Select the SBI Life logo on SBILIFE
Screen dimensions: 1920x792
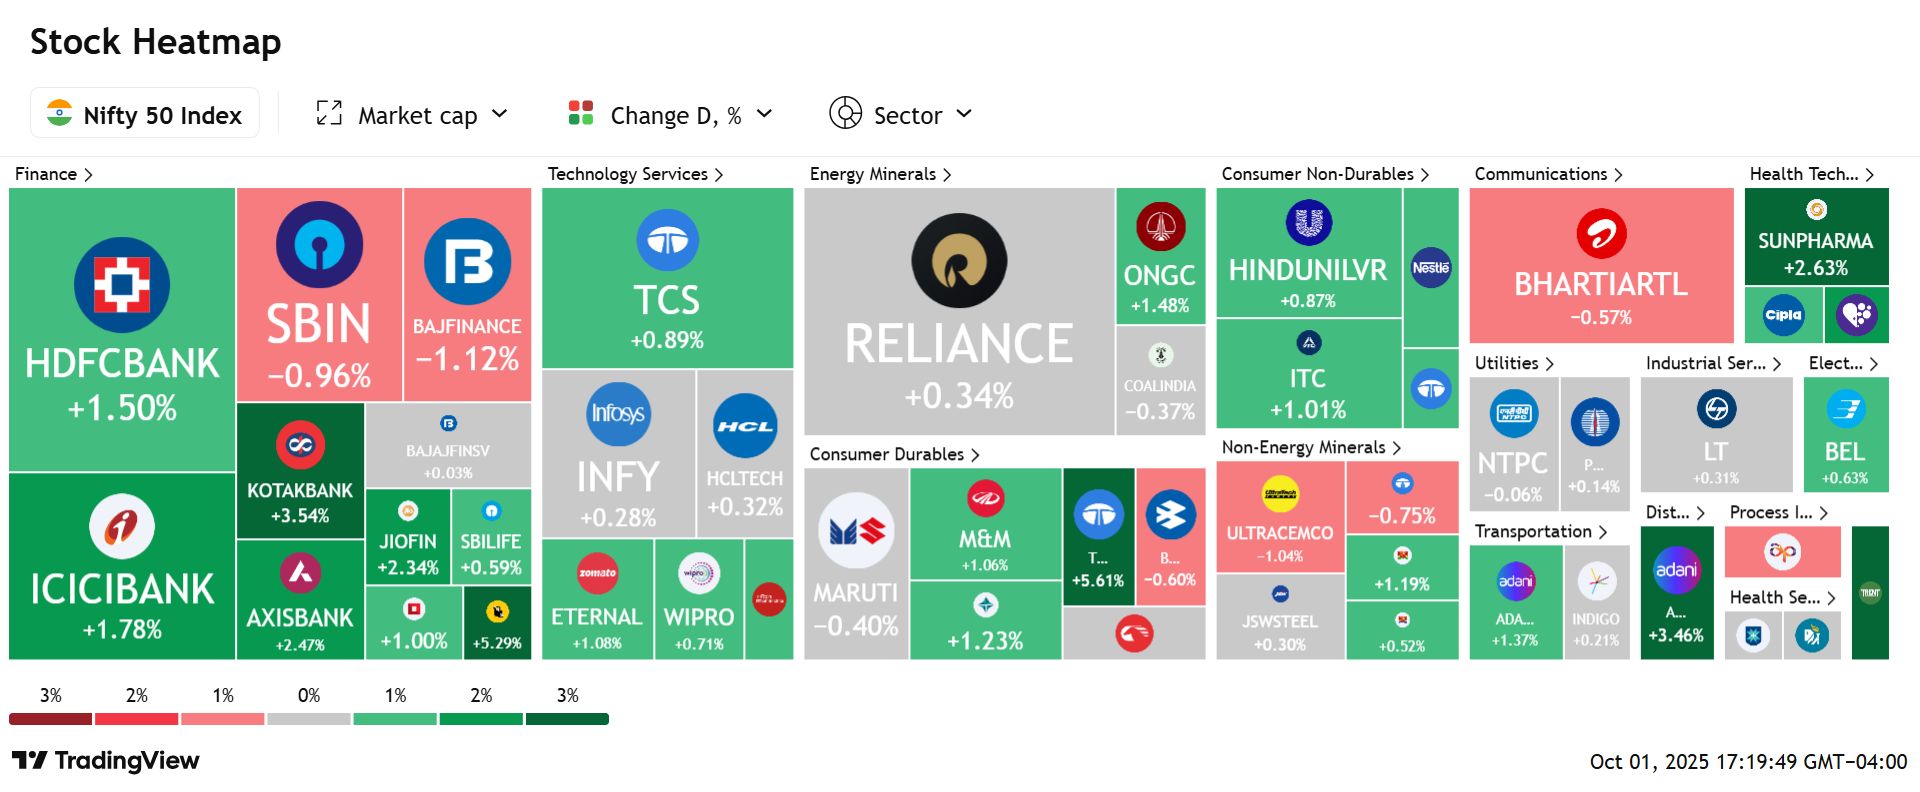(491, 511)
